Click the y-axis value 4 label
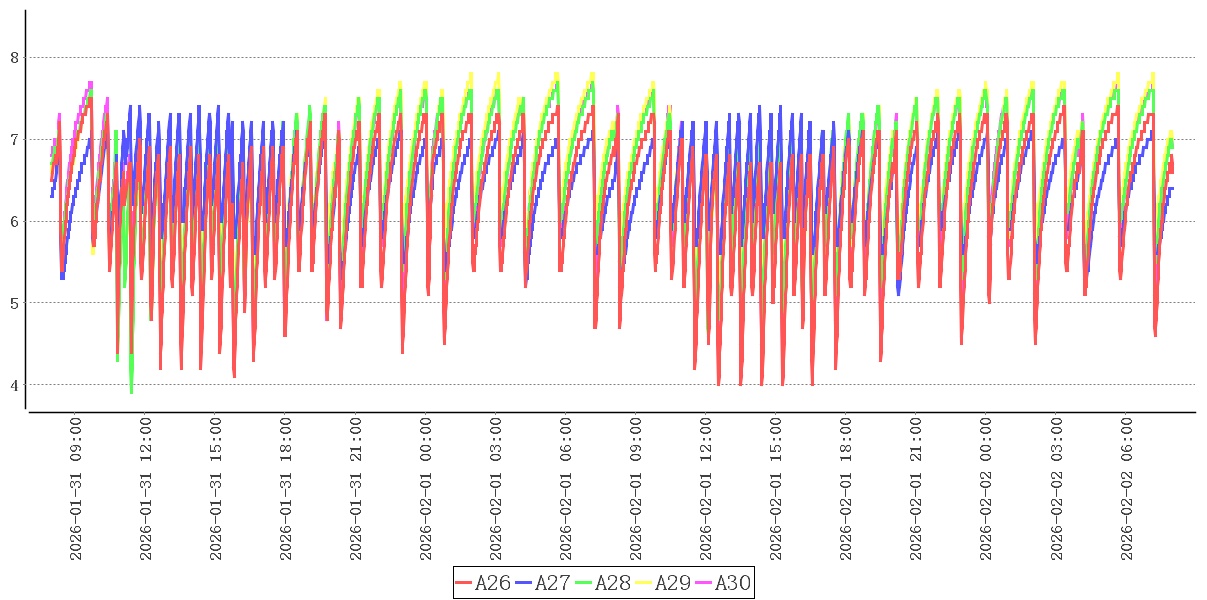The height and width of the screenshot is (600, 1207). [x=15, y=385]
